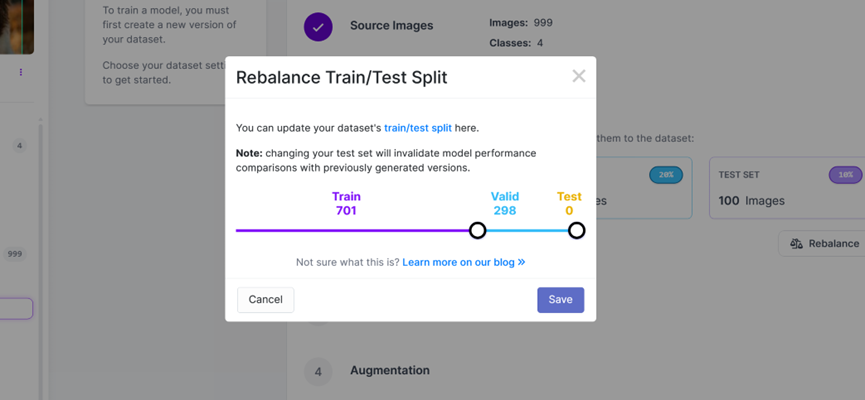The height and width of the screenshot is (400, 865).
Task: Click the 20% split badge
Action: pyautogui.click(x=664, y=174)
